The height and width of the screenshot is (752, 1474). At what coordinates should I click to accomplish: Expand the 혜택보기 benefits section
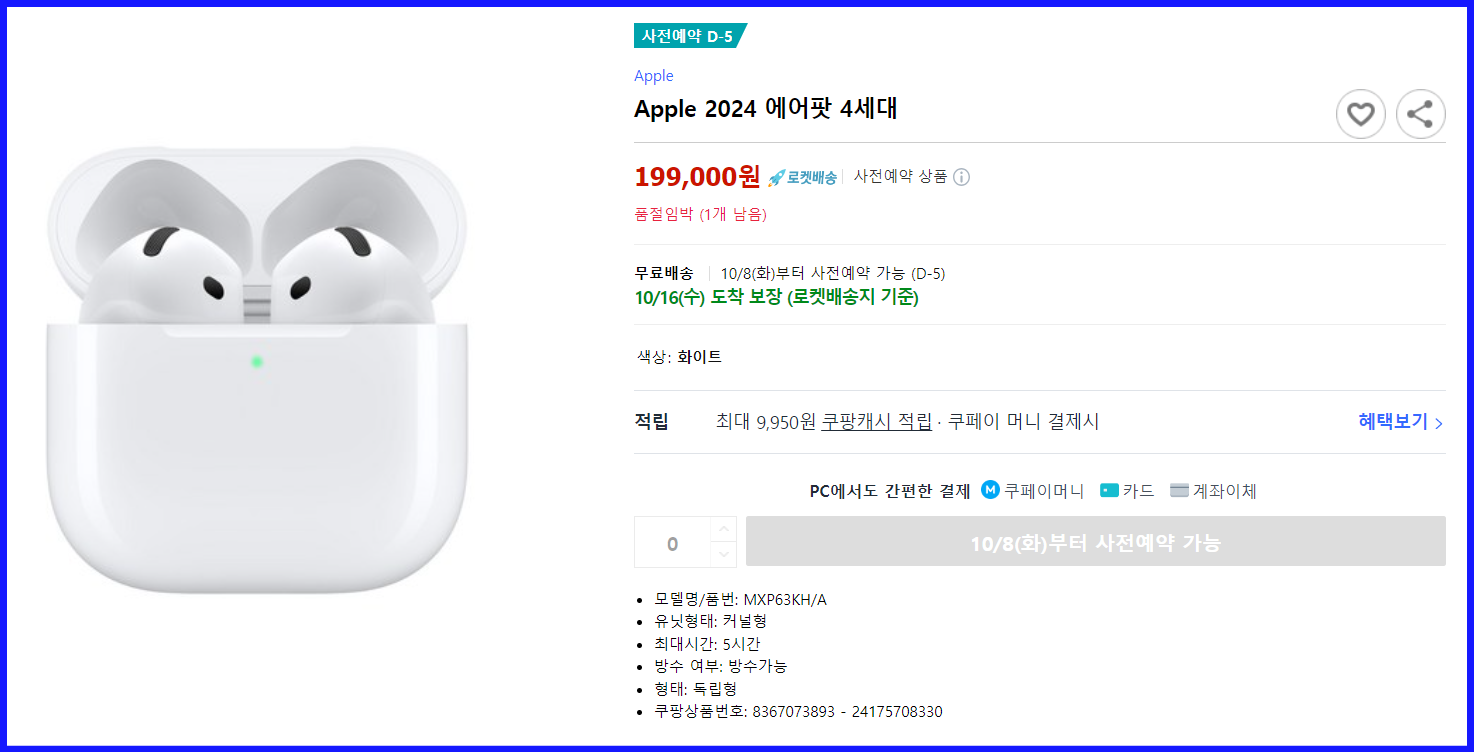pos(1397,421)
